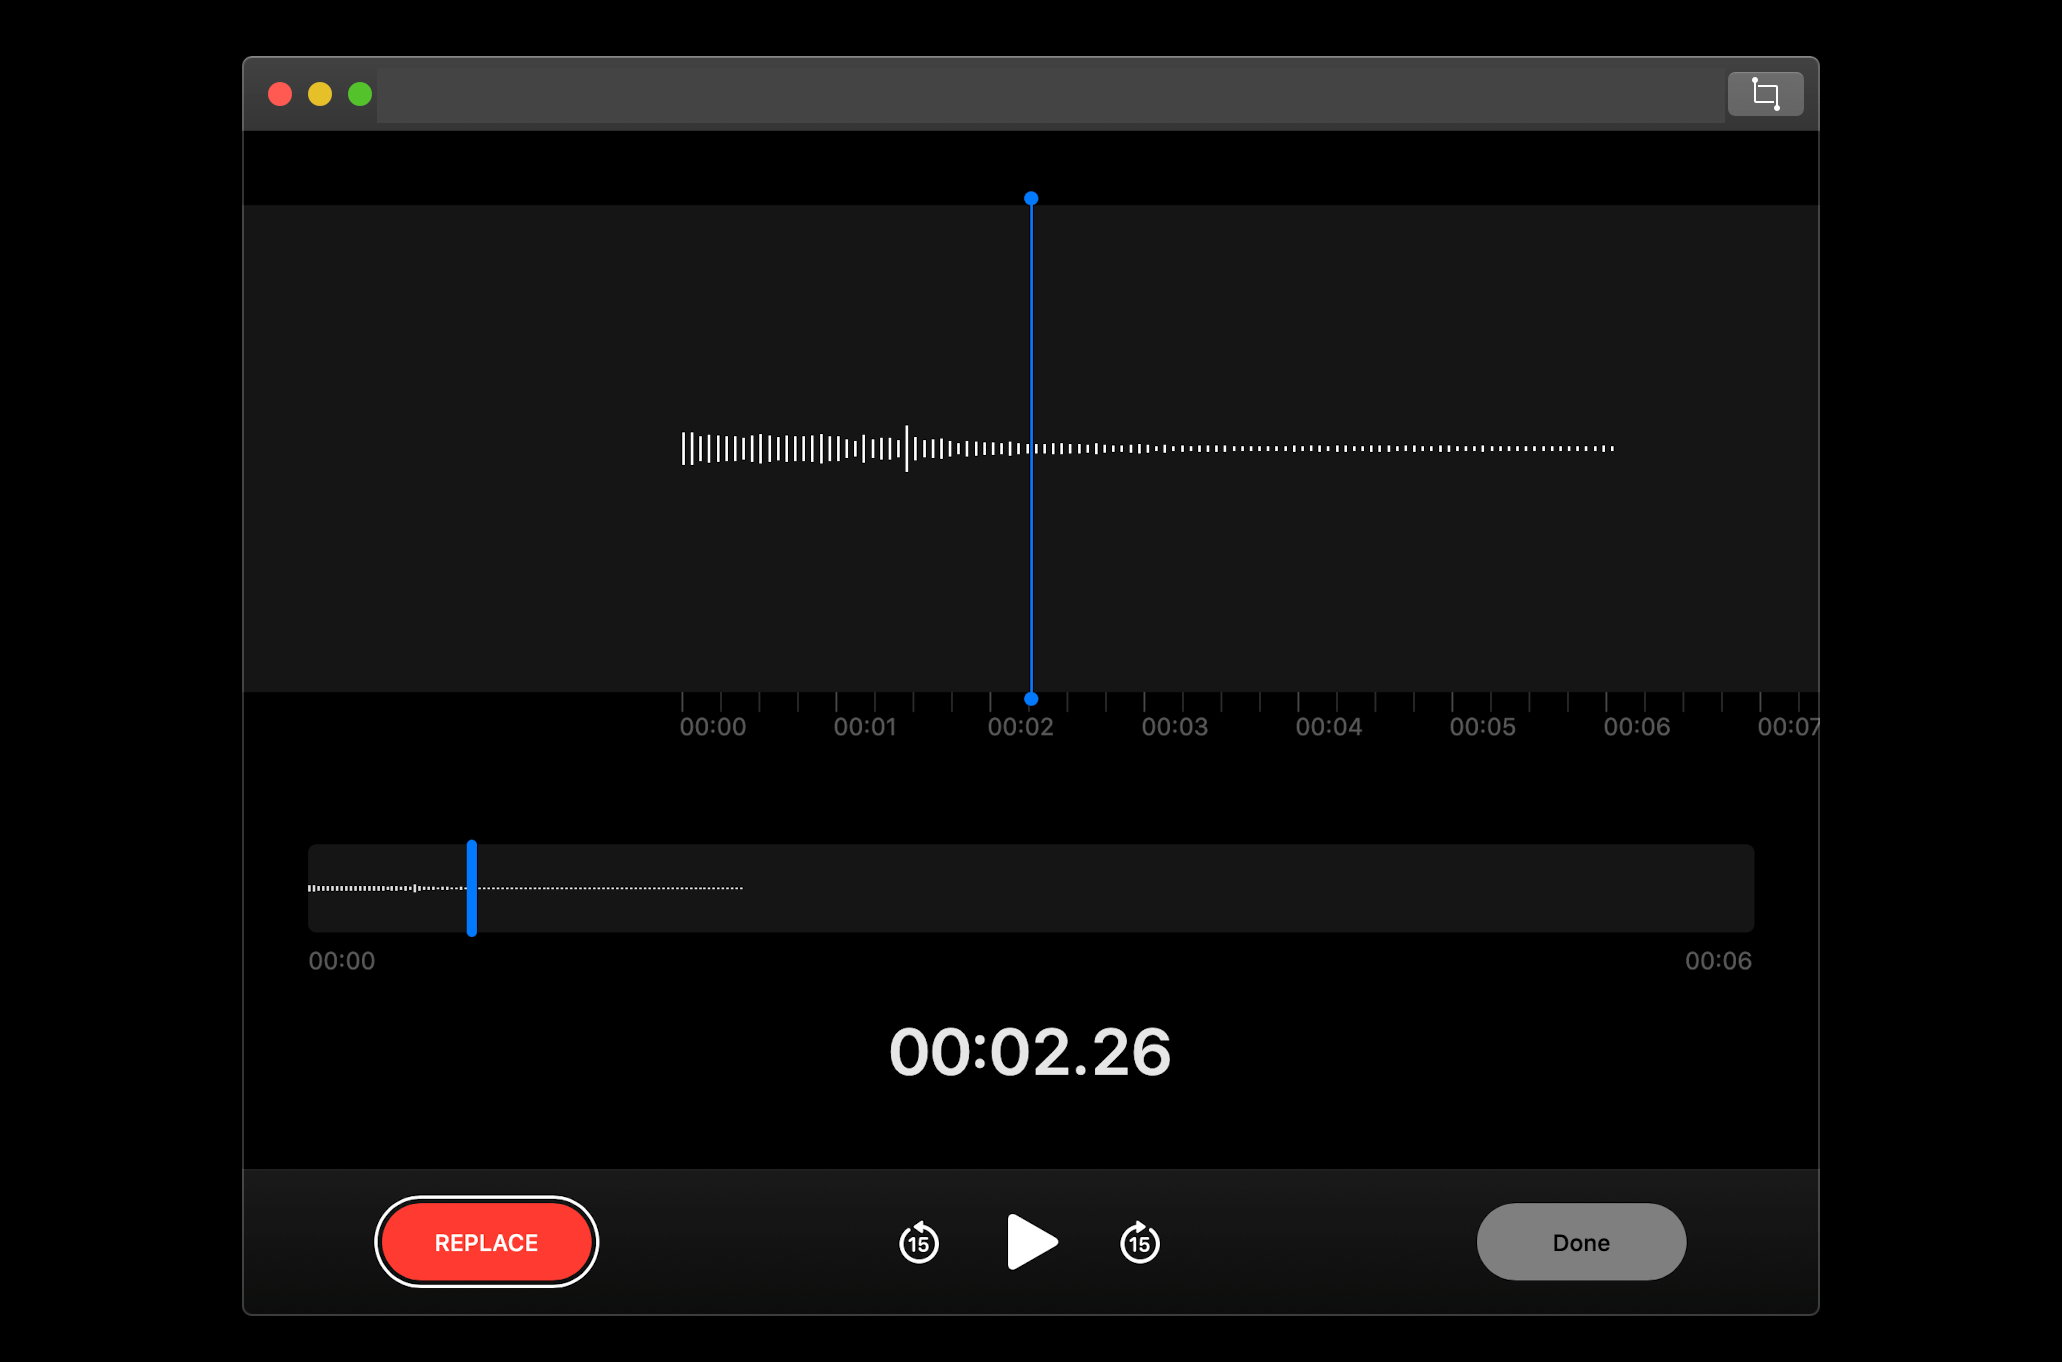Screen dimensions: 2062x1362
Task: Click the Play icon to preview the recording
Action: [1032, 1242]
